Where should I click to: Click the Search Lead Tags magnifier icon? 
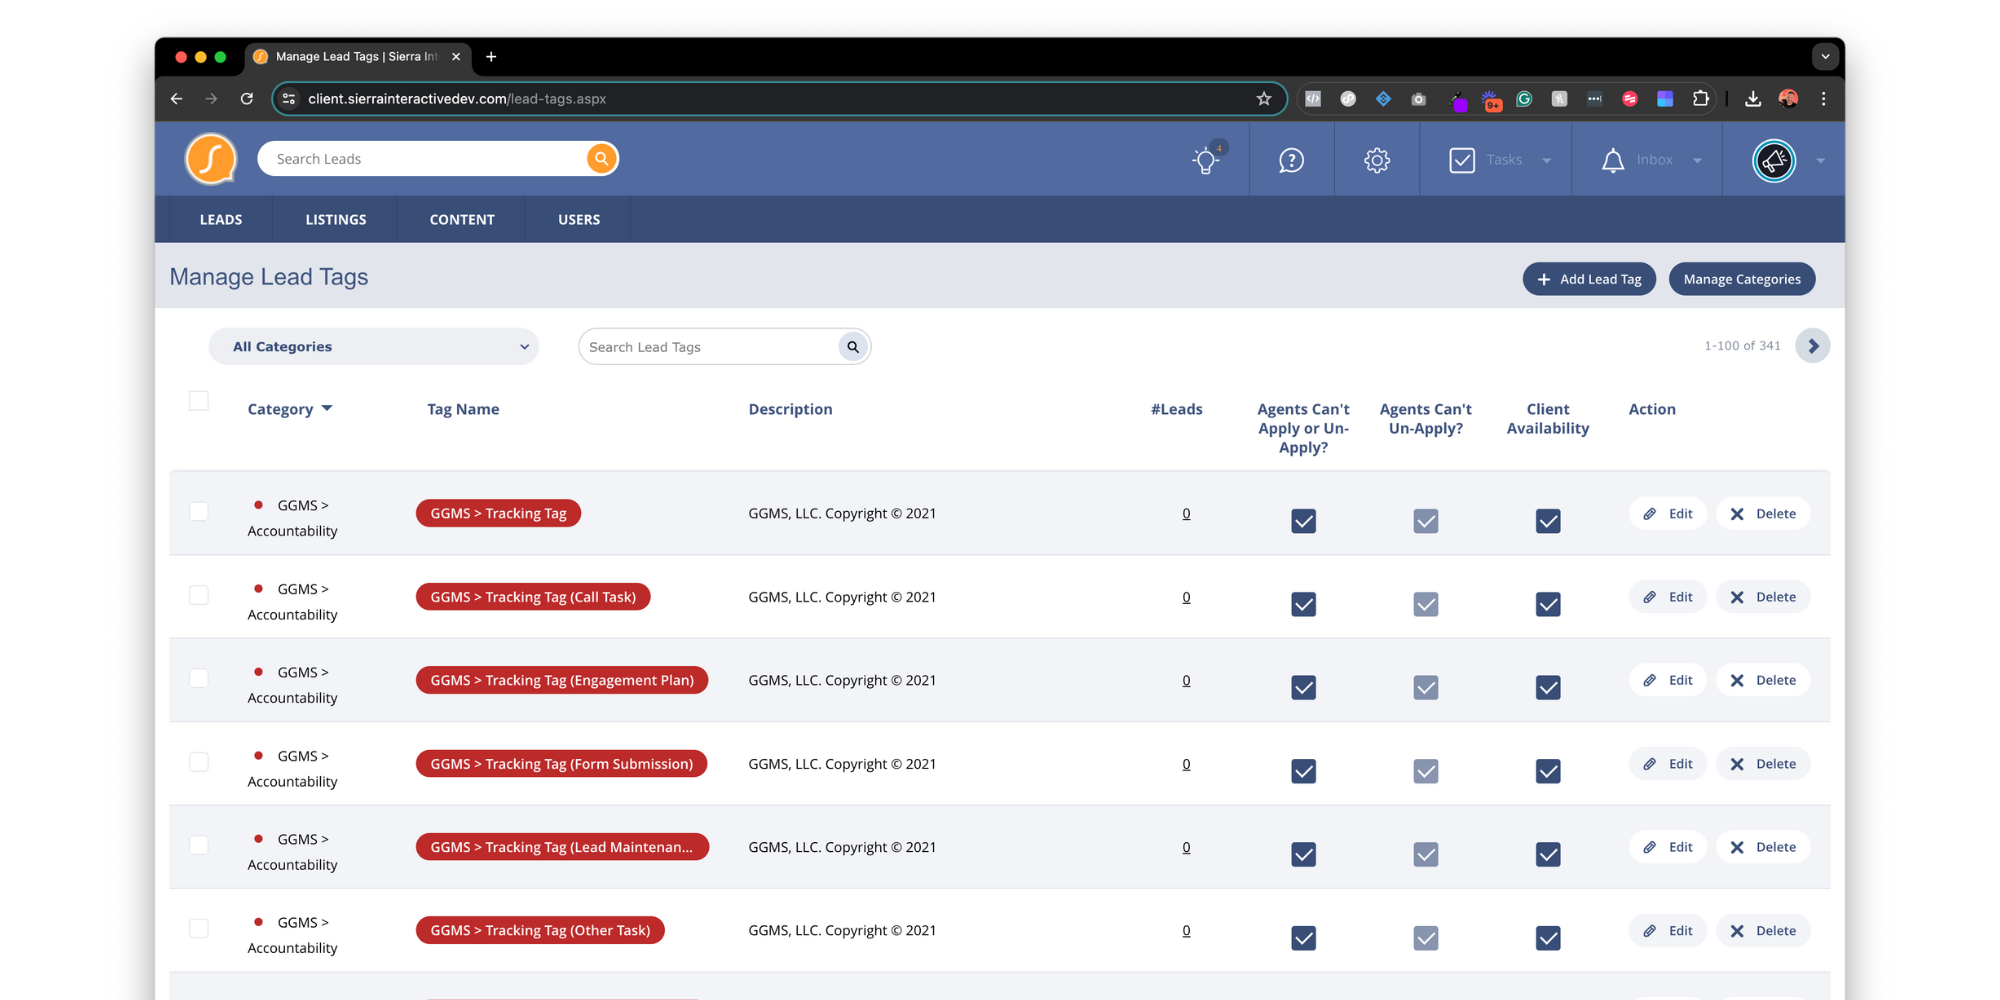coord(853,347)
